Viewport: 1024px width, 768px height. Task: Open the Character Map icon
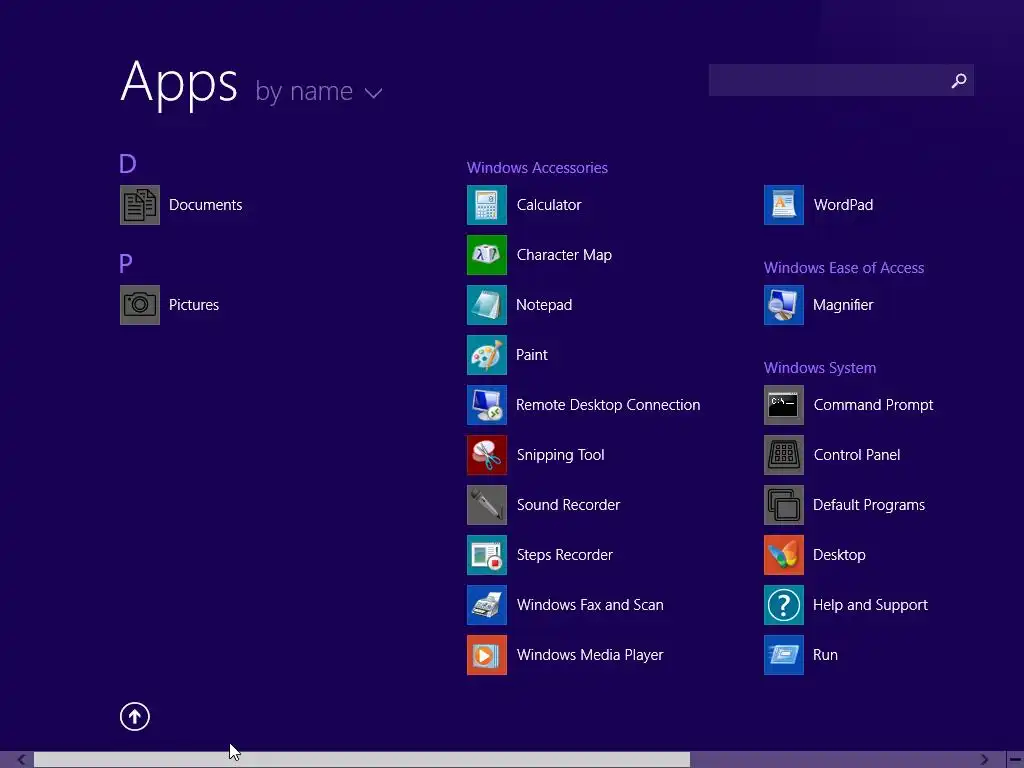[x=487, y=255]
